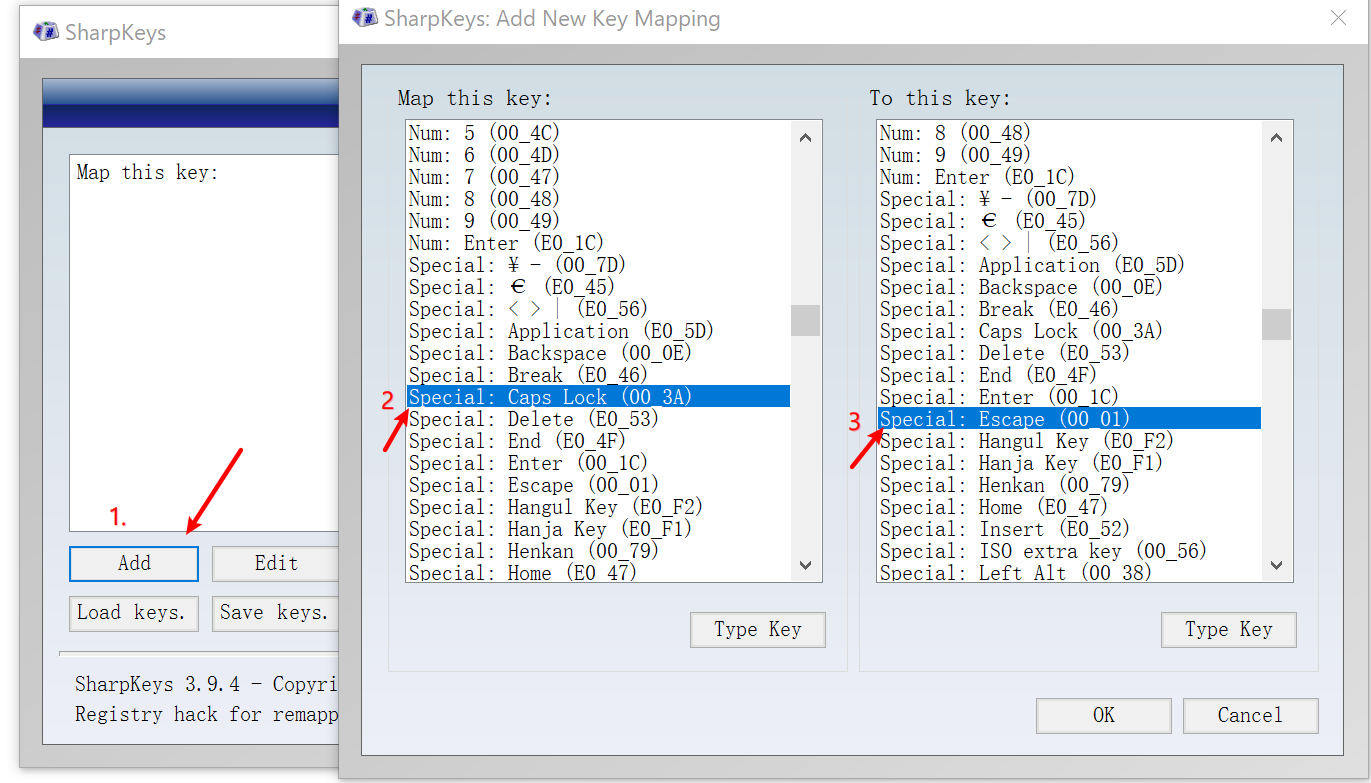The height and width of the screenshot is (783, 1371).
Task: Select Special: End in To list
Action: click(1069, 375)
